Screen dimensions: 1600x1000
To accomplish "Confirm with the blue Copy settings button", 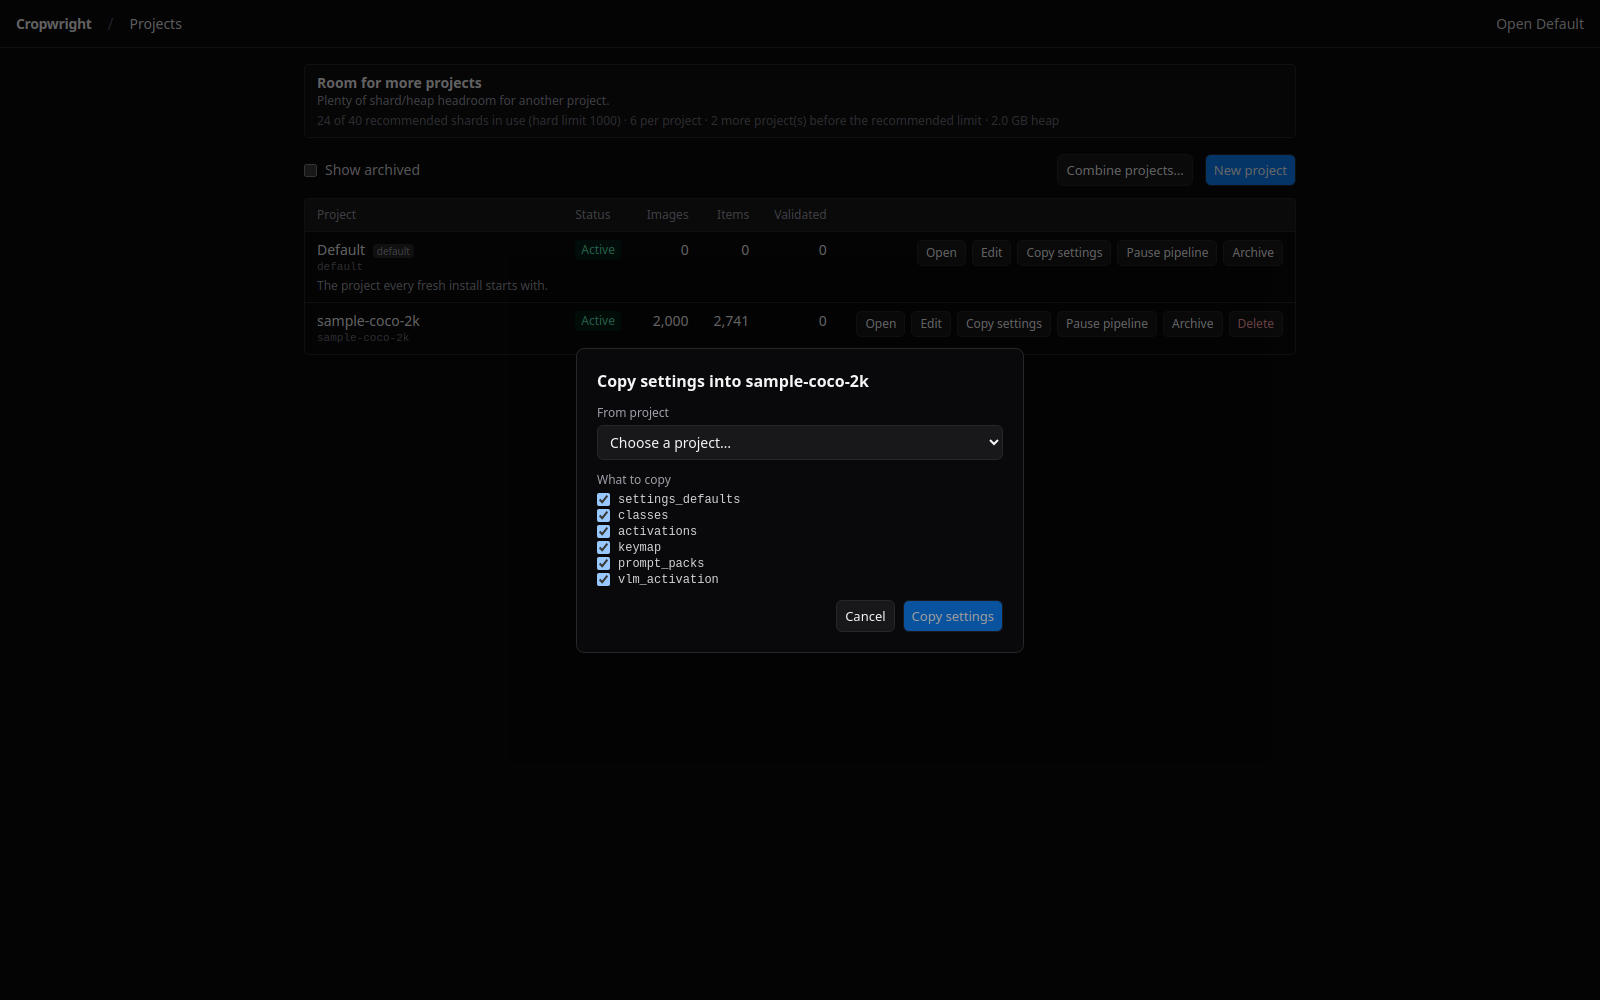I will click(953, 616).
